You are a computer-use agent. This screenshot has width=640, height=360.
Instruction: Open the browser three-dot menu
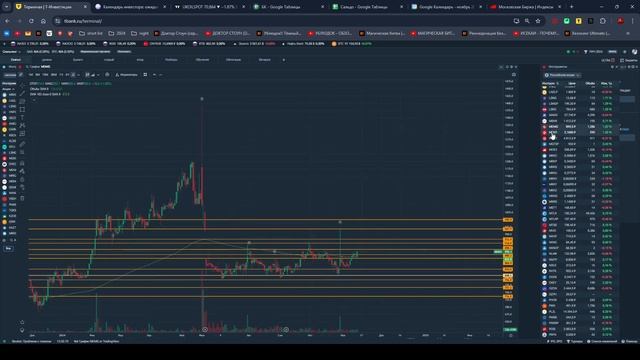point(632,21)
